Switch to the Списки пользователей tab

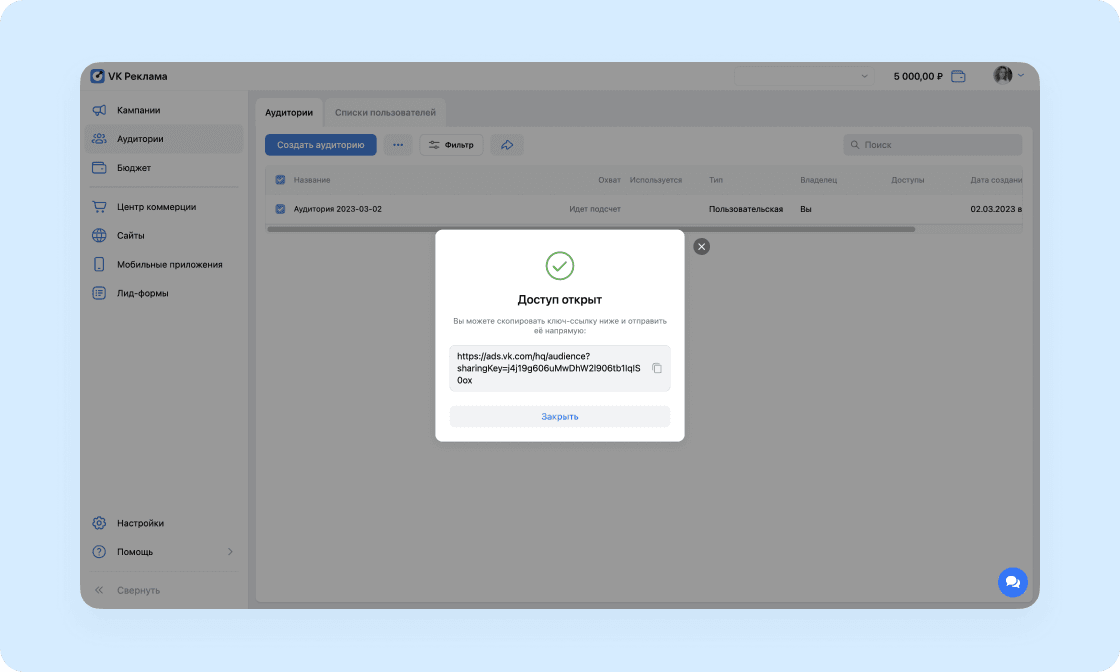pos(385,113)
